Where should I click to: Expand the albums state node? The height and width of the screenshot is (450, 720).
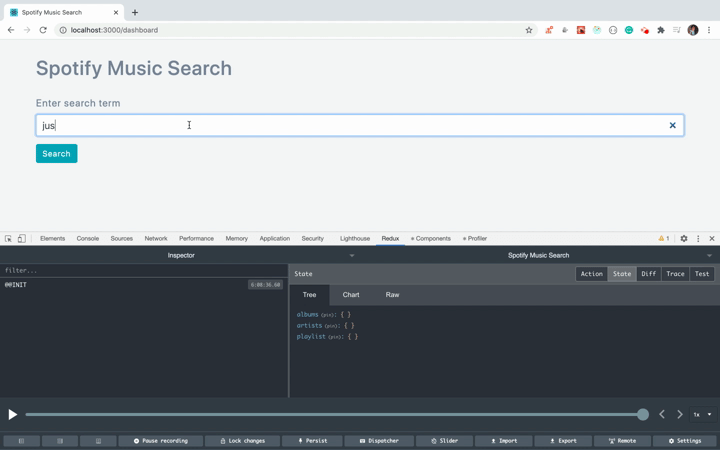click(307, 315)
